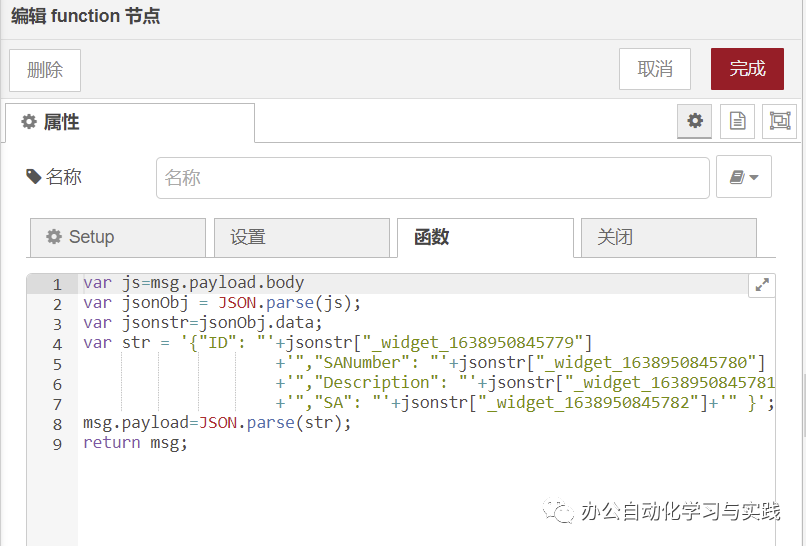Click the node properties gear icon button
Image resolution: width=806 pixels, height=546 pixels.
click(694, 121)
